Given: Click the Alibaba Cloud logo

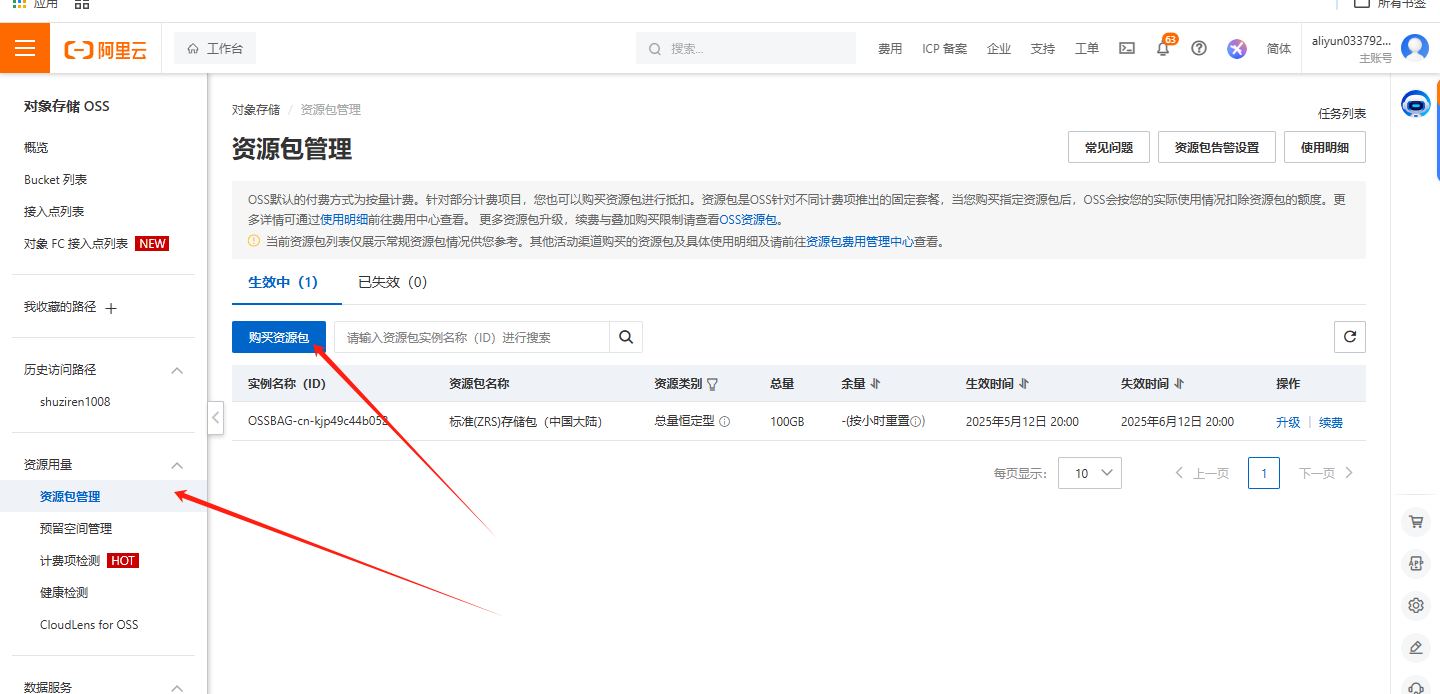Looking at the screenshot, I should click(x=105, y=49).
